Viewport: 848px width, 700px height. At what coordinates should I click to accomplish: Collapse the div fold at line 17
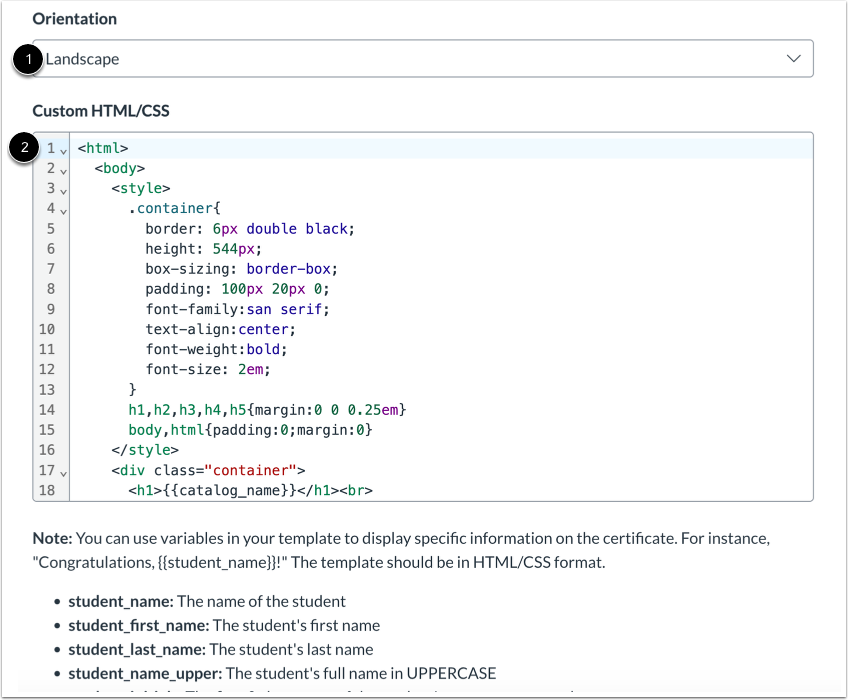point(63,474)
